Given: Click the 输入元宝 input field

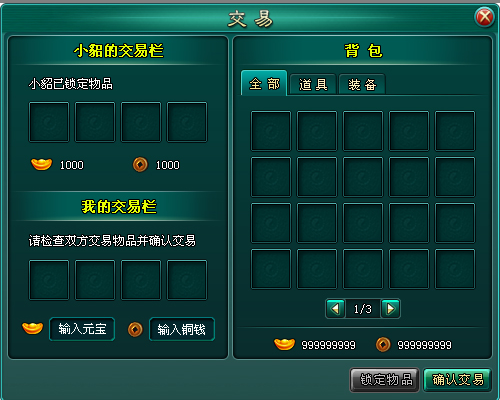Looking at the screenshot, I should click(82, 329).
